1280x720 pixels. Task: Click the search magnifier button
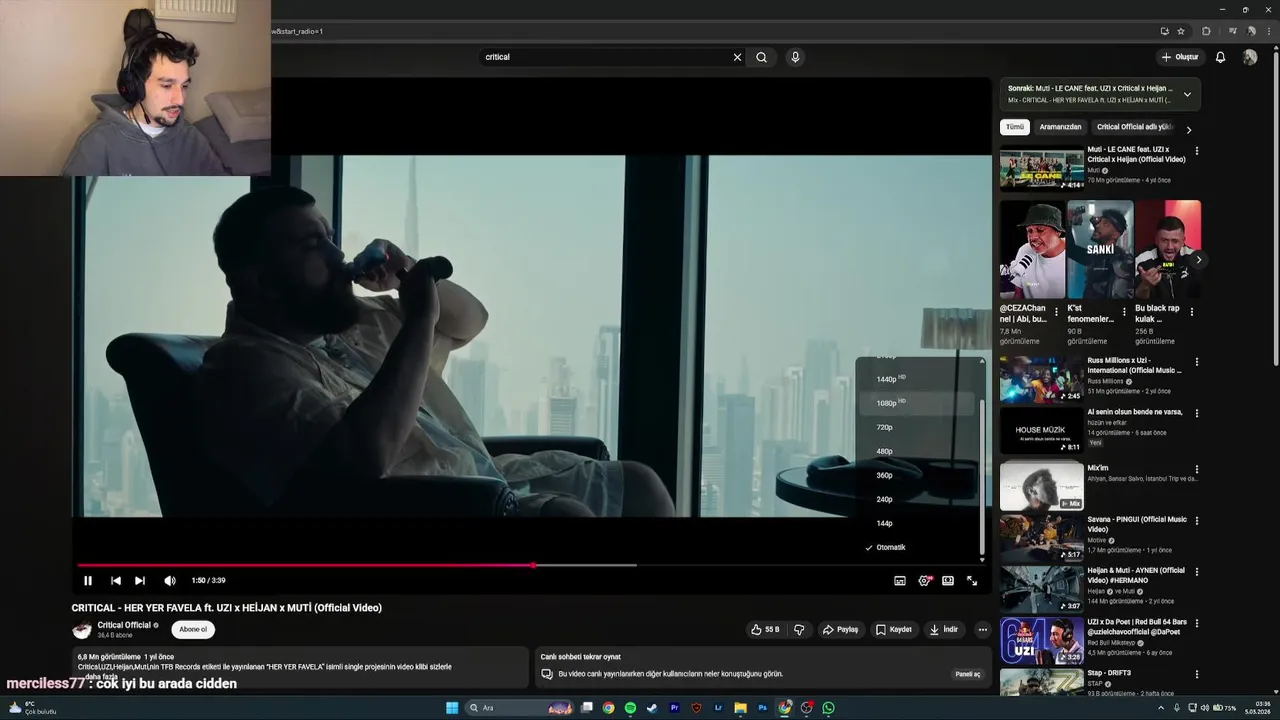pos(762,57)
